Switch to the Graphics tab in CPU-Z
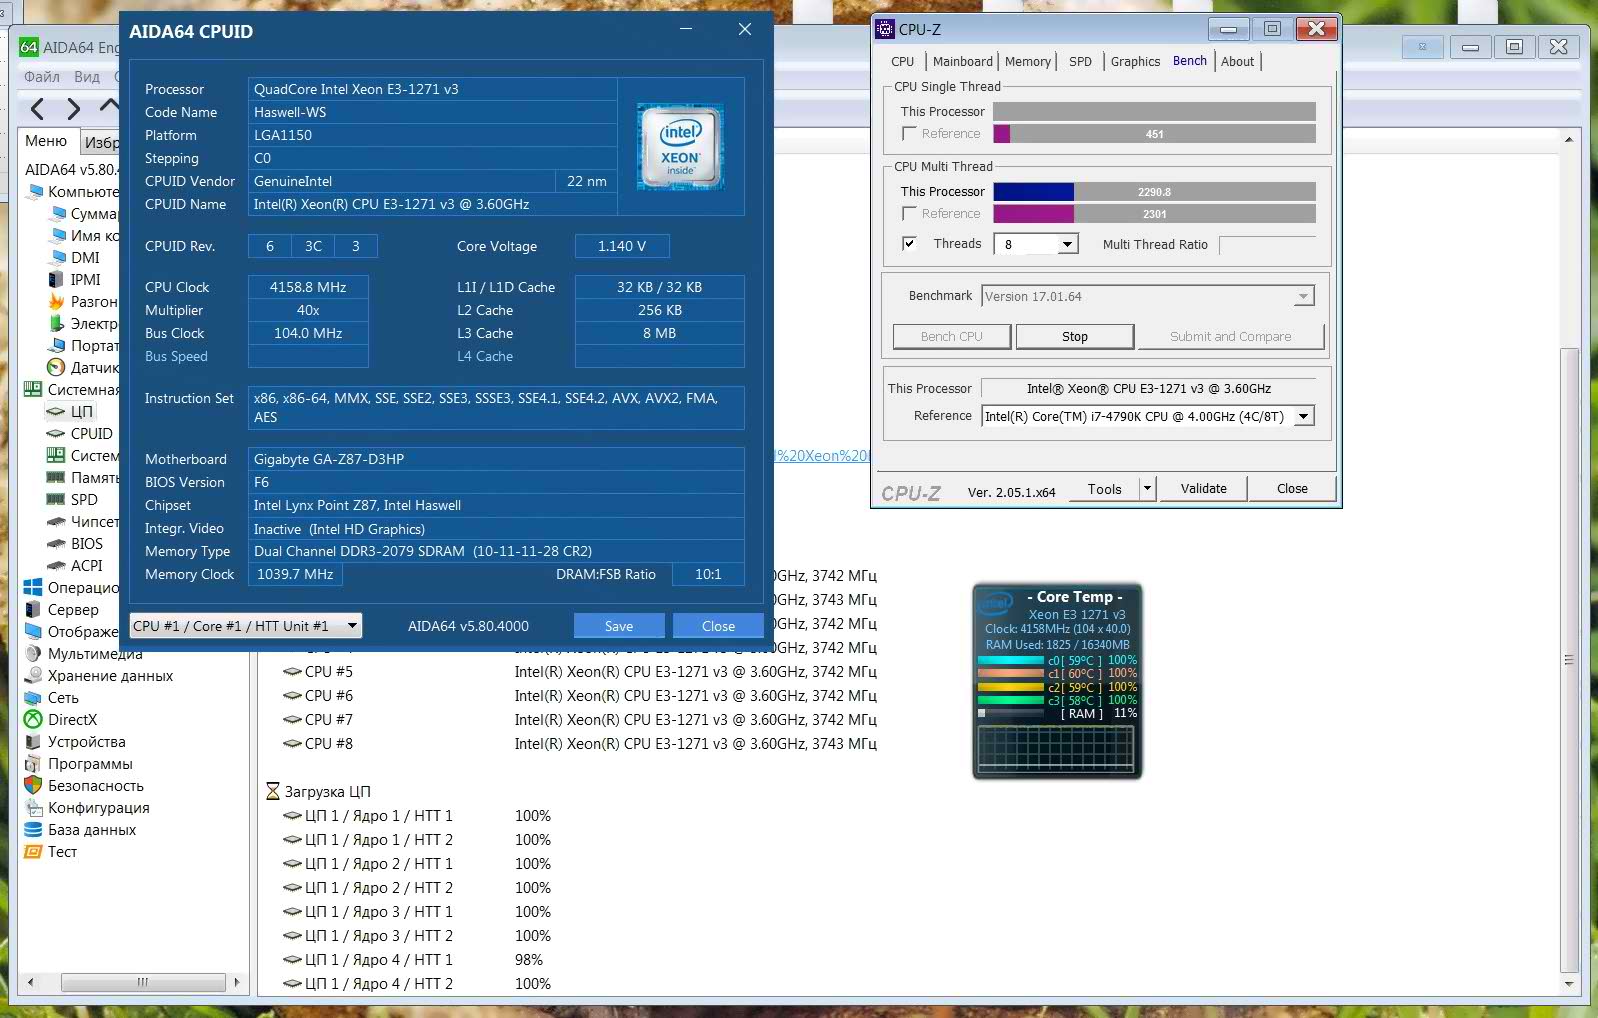The height and width of the screenshot is (1018, 1598). [1136, 61]
